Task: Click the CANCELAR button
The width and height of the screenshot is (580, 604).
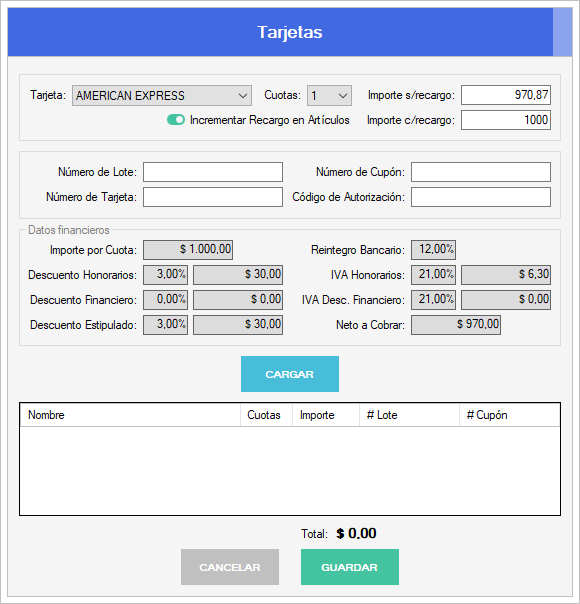Action: pyautogui.click(x=230, y=567)
